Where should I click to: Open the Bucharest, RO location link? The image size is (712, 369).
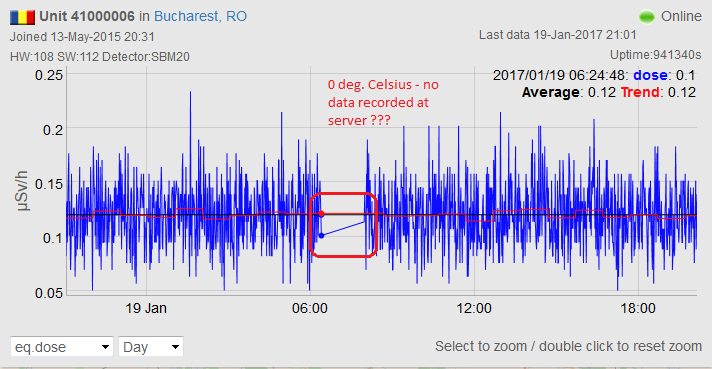(x=200, y=16)
